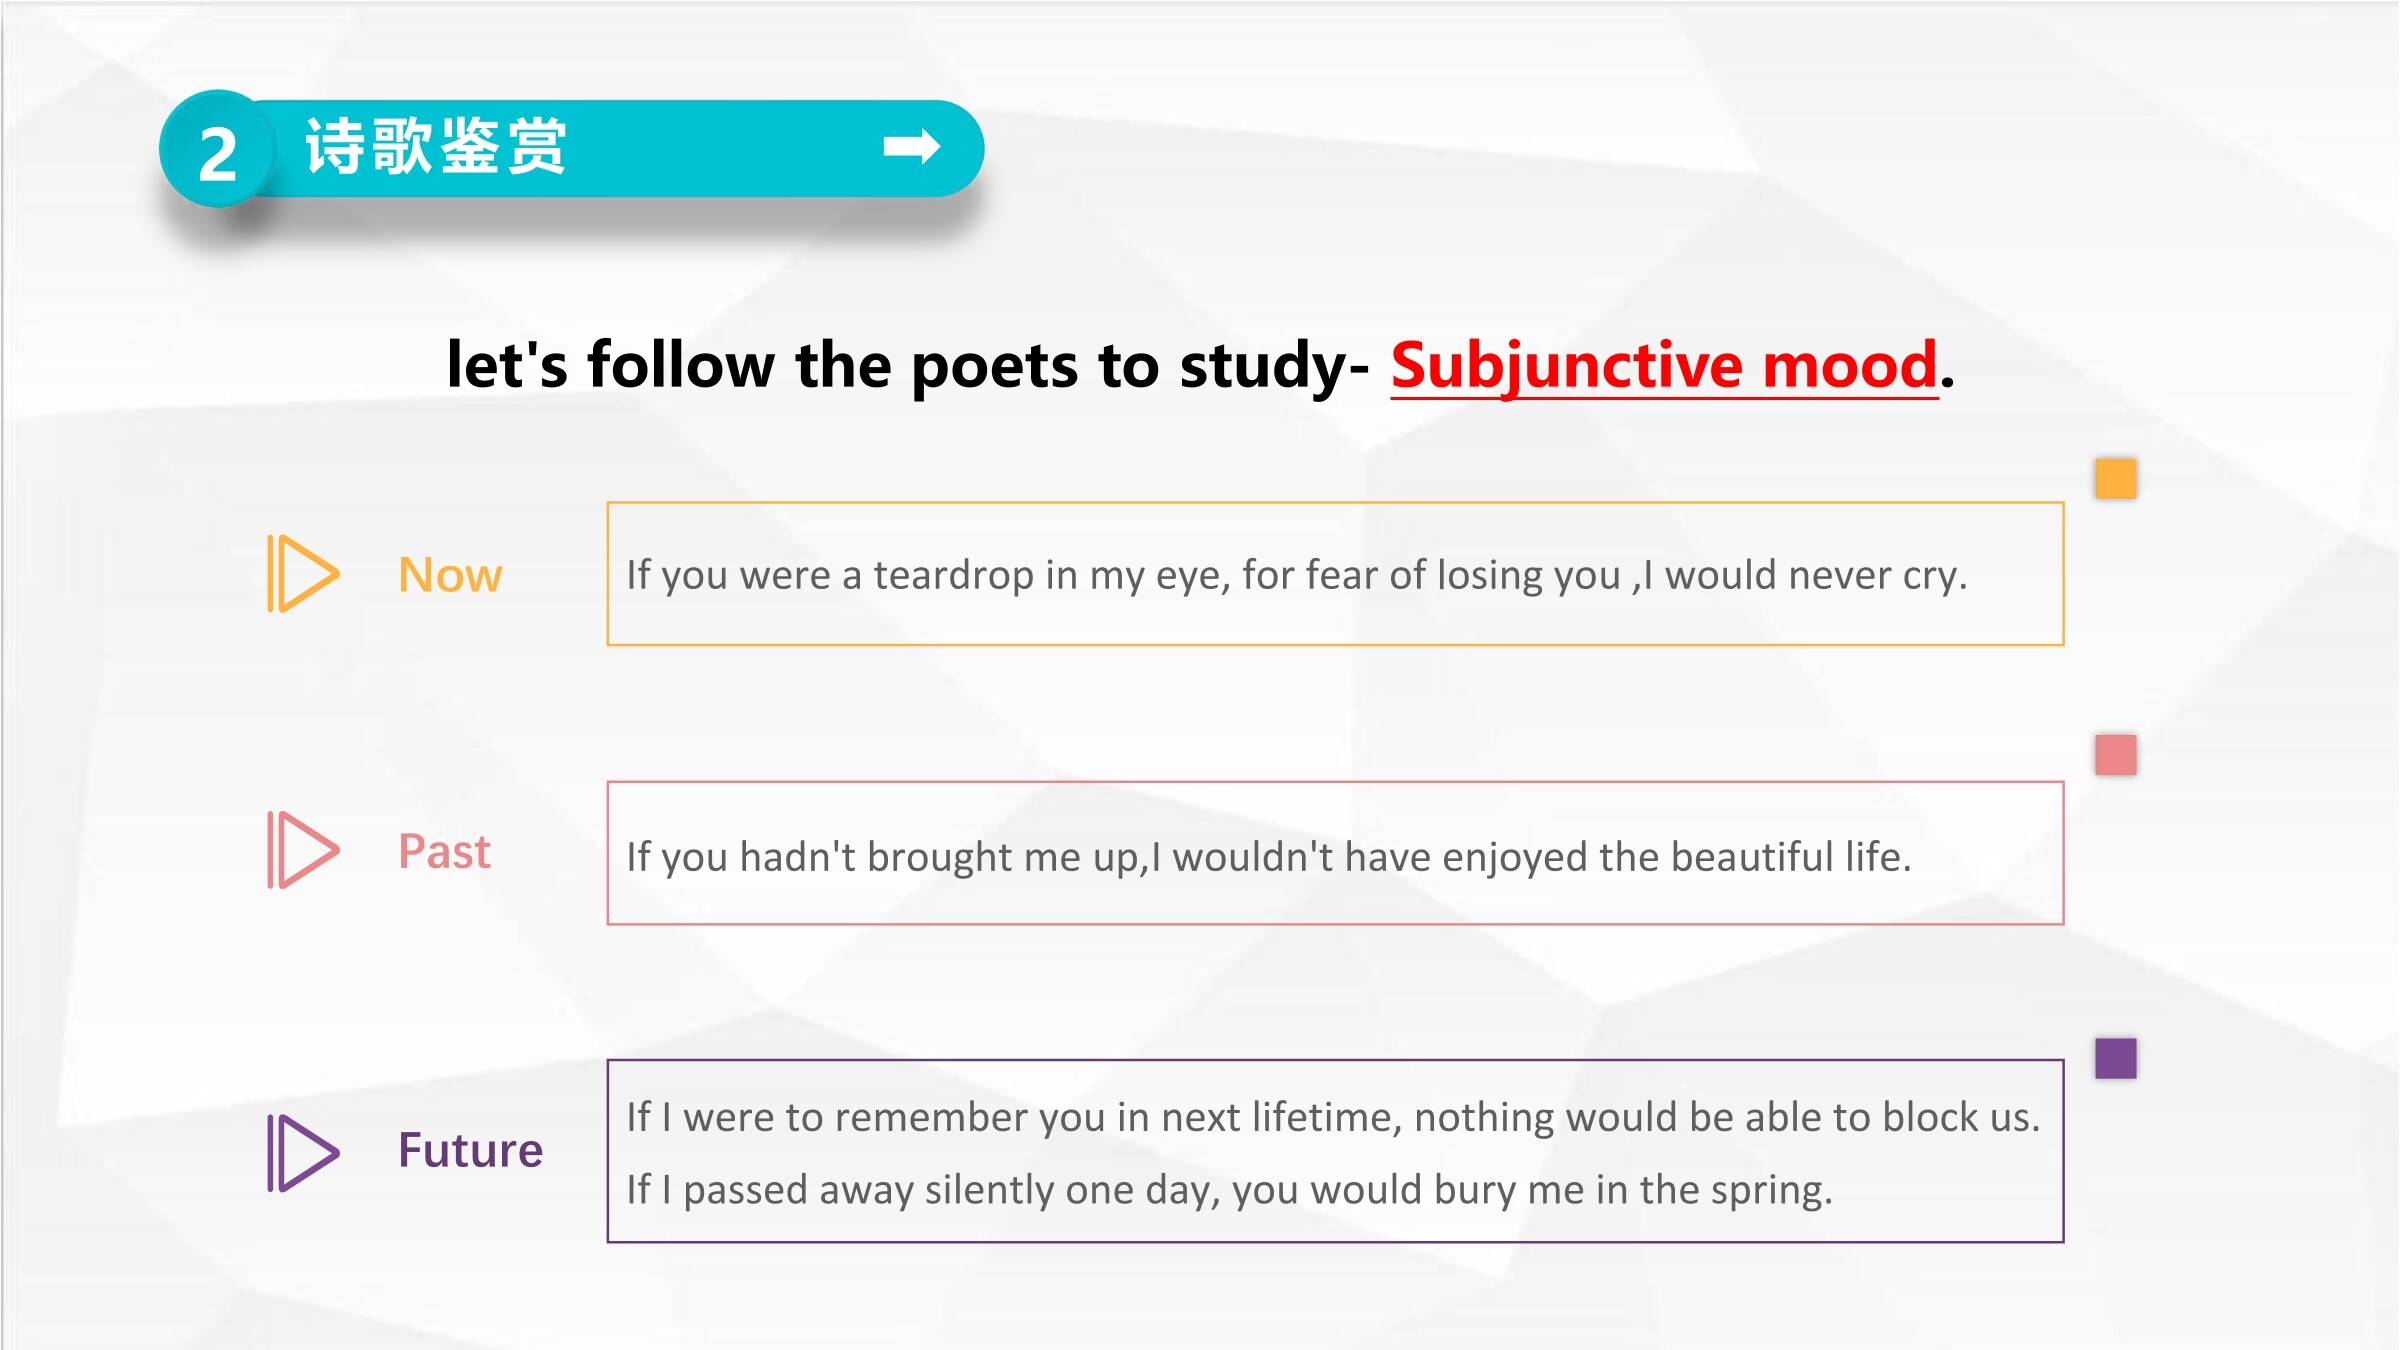
Task: Click the Now label
Action: (450, 575)
